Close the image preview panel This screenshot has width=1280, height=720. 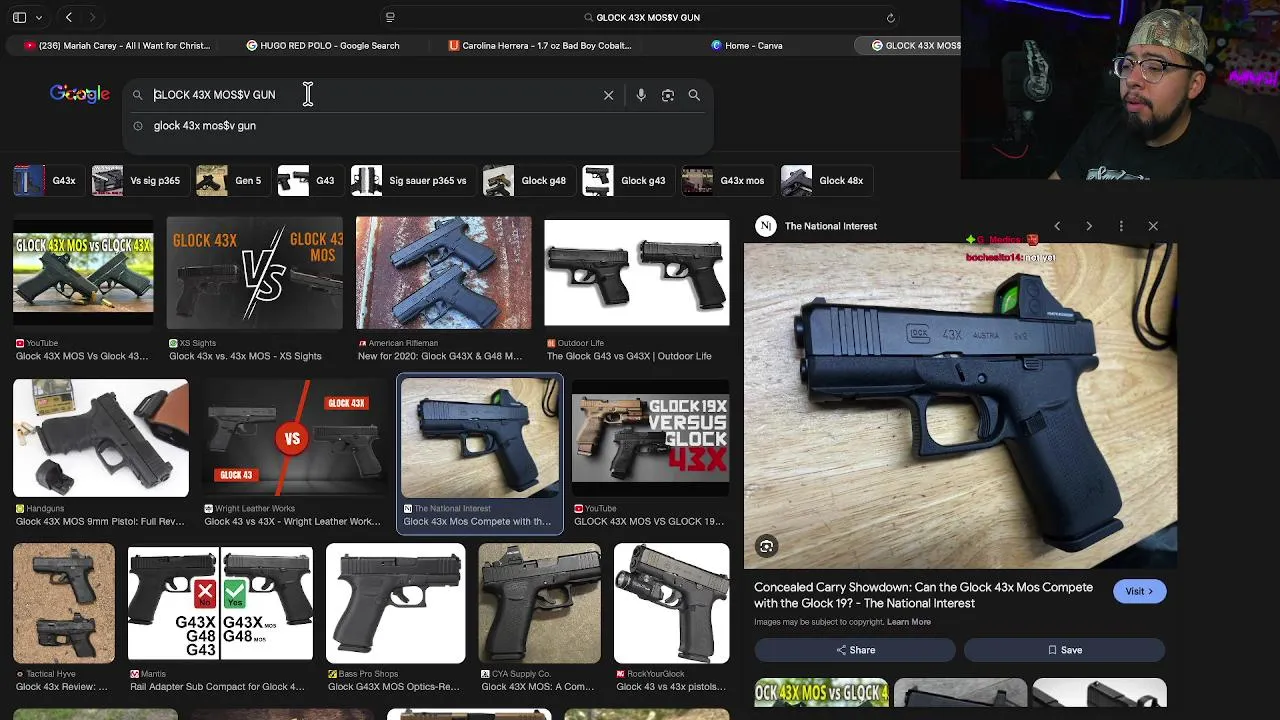click(1153, 226)
